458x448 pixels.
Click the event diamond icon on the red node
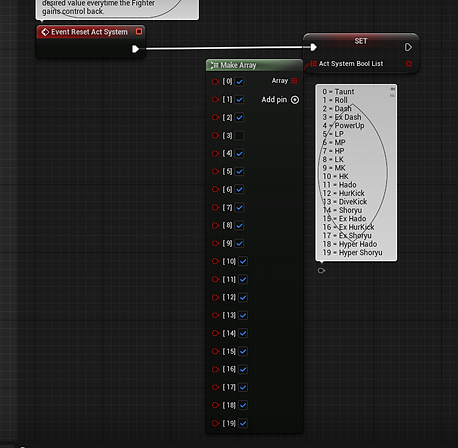45,32
